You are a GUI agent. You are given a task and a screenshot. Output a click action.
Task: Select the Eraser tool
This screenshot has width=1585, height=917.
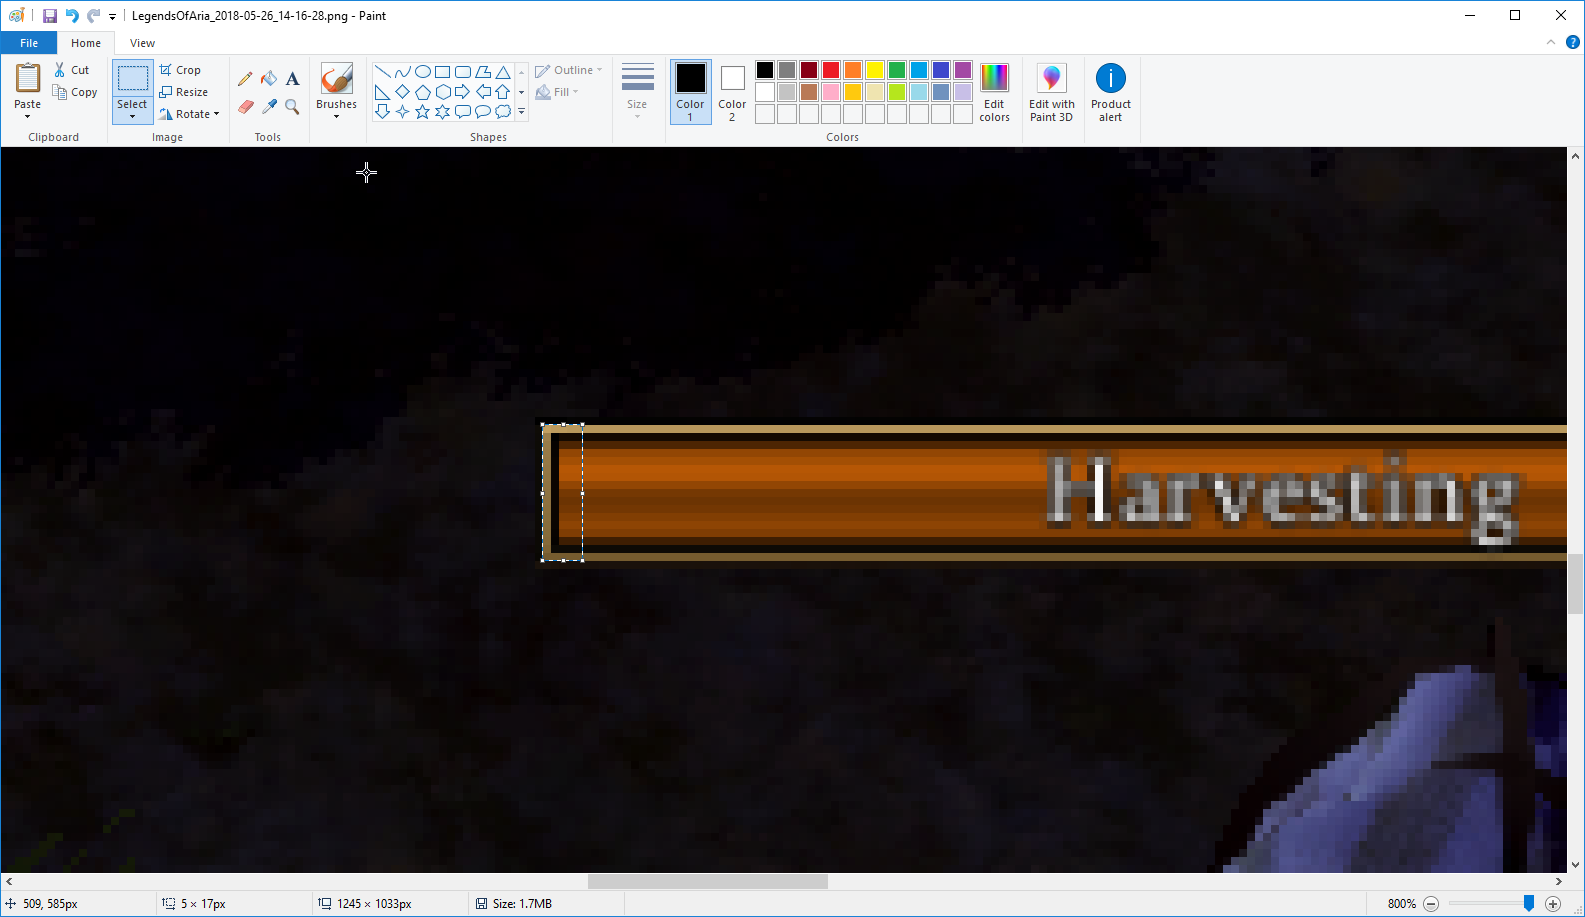pos(245,106)
